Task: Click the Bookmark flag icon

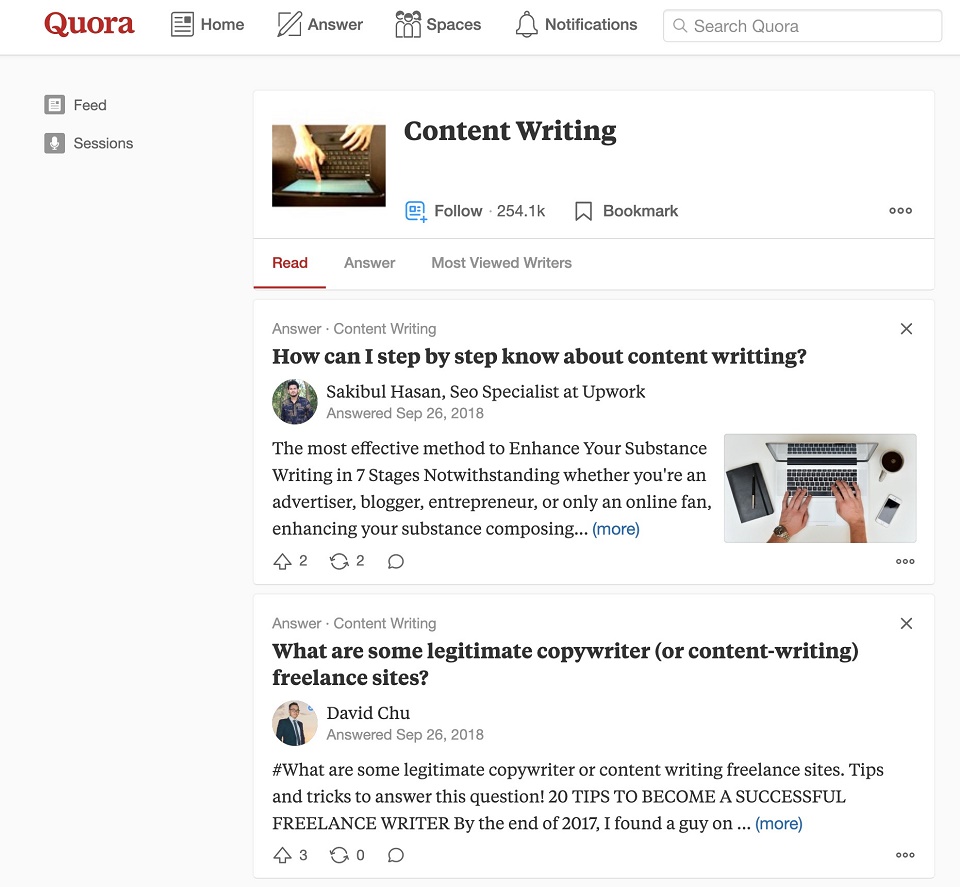Action: [x=583, y=211]
